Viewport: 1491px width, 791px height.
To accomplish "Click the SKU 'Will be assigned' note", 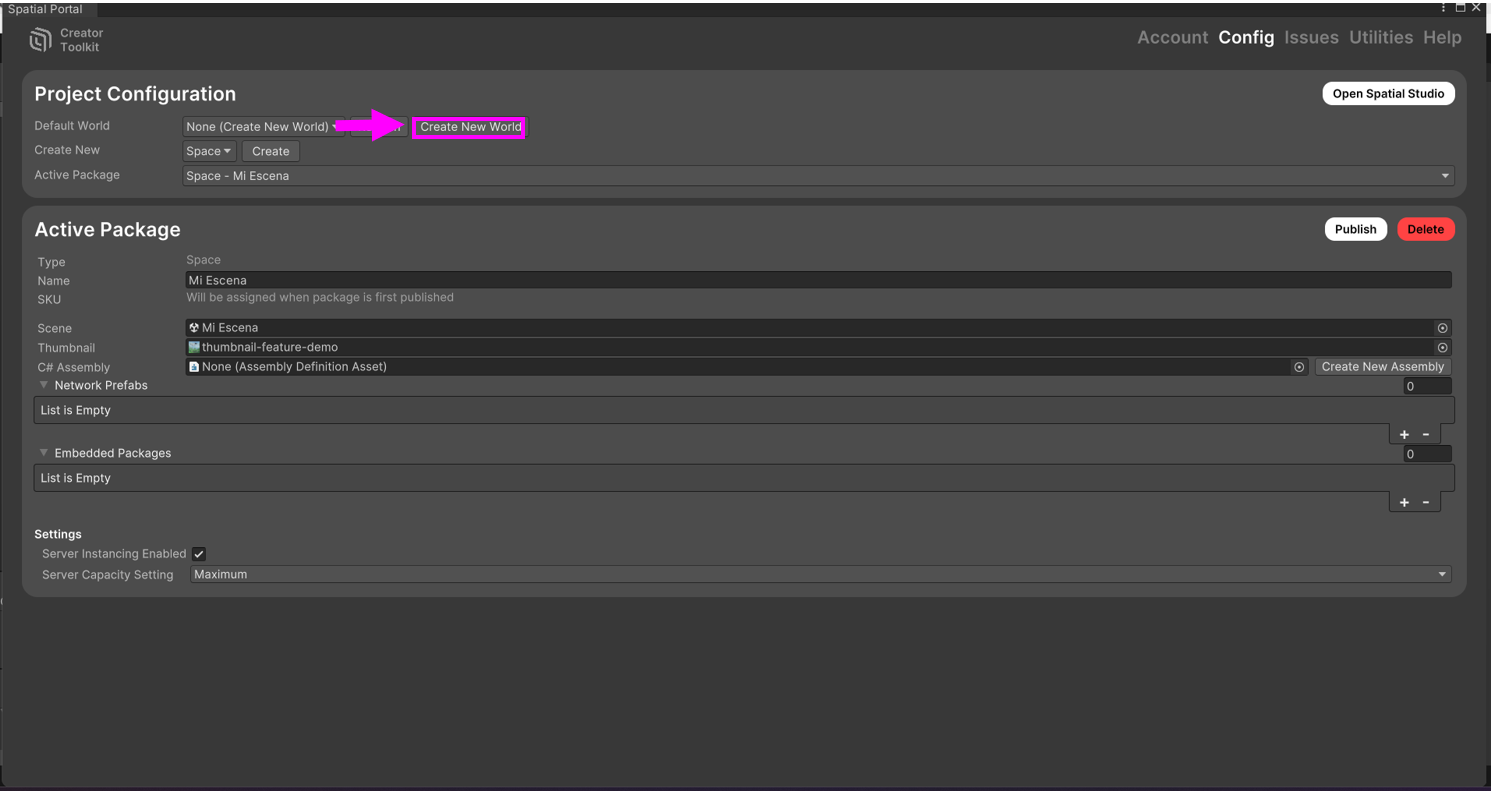I will (x=320, y=297).
